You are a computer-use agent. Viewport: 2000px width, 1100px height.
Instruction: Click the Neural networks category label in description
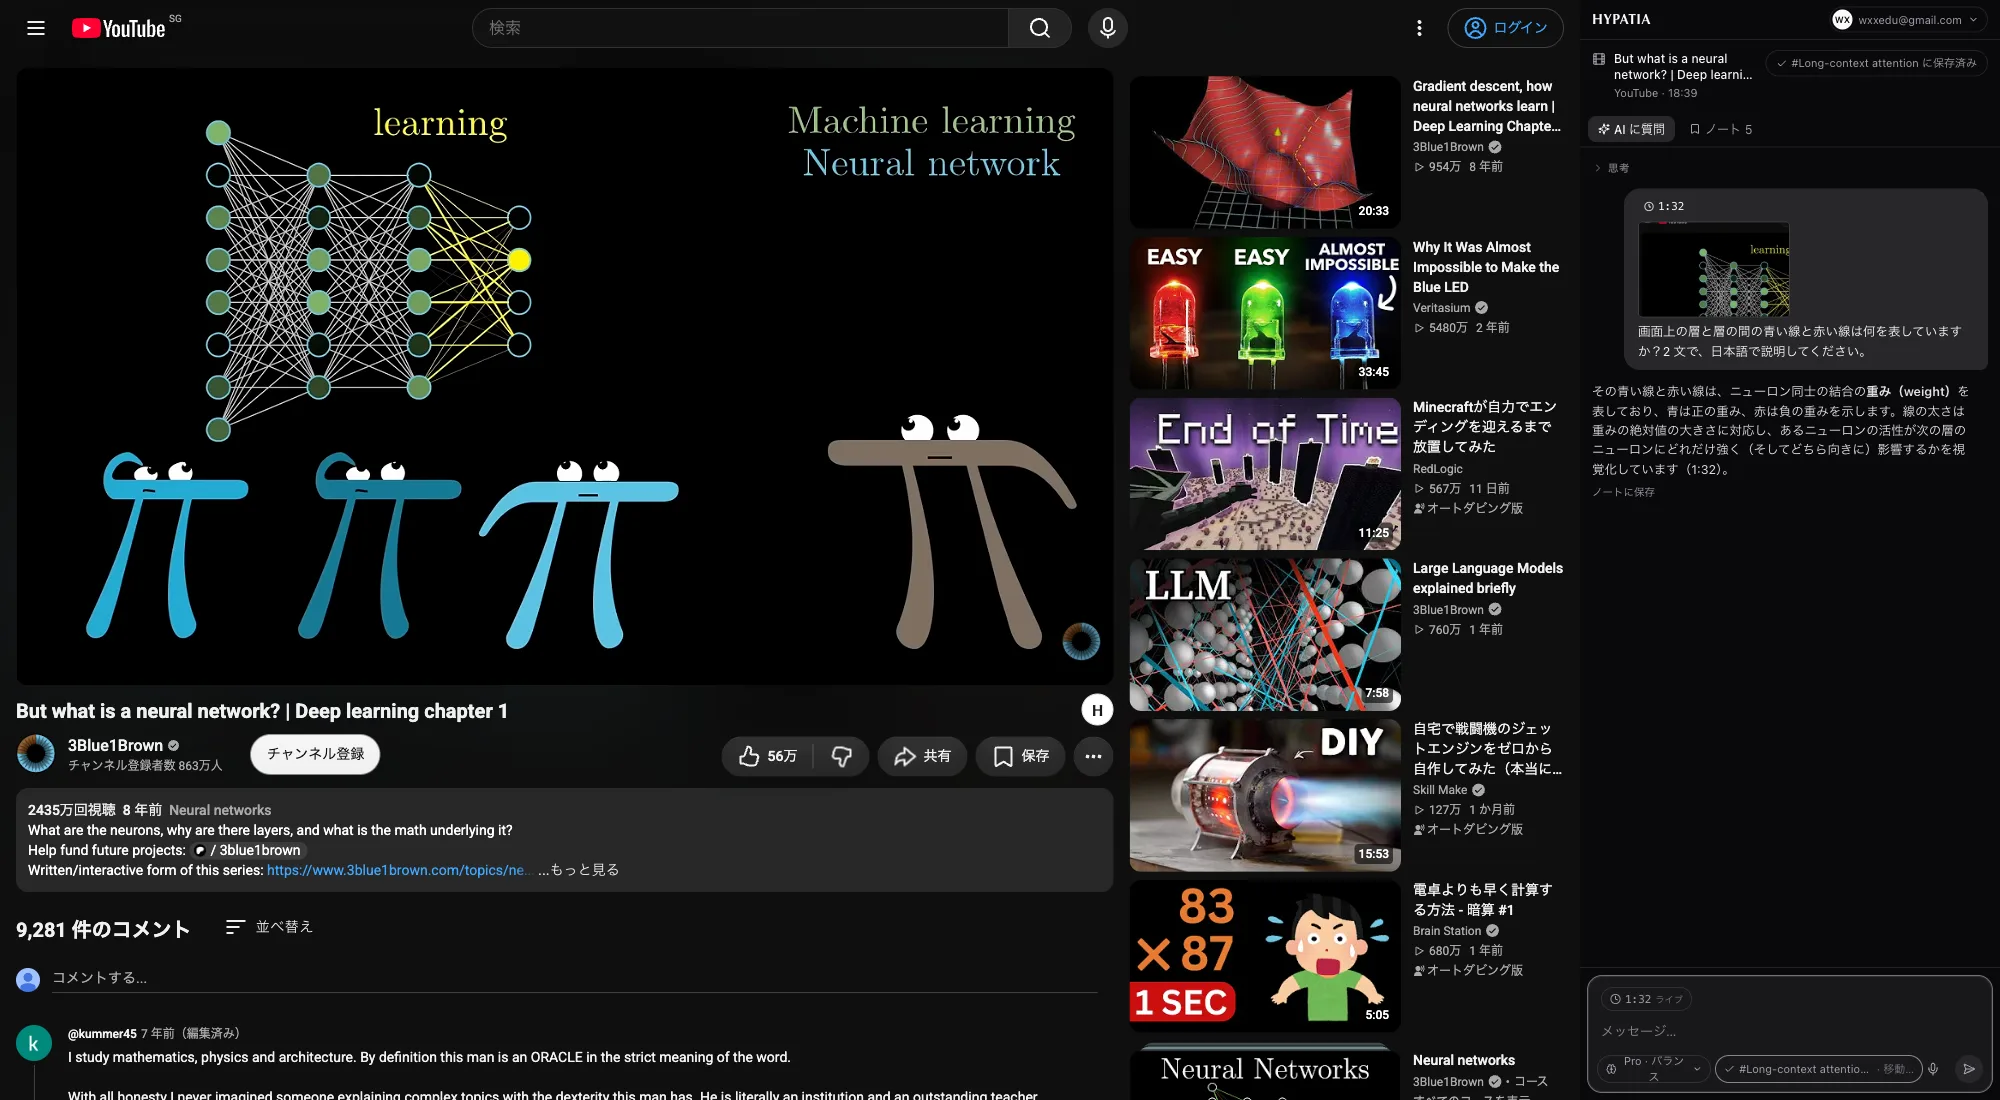click(220, 810)
